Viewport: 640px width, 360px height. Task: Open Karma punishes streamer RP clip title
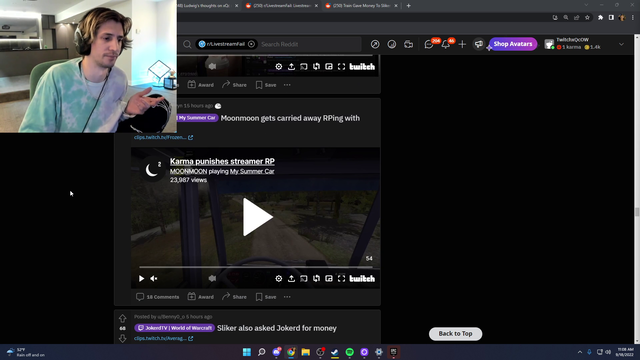(x=222, y=161)
